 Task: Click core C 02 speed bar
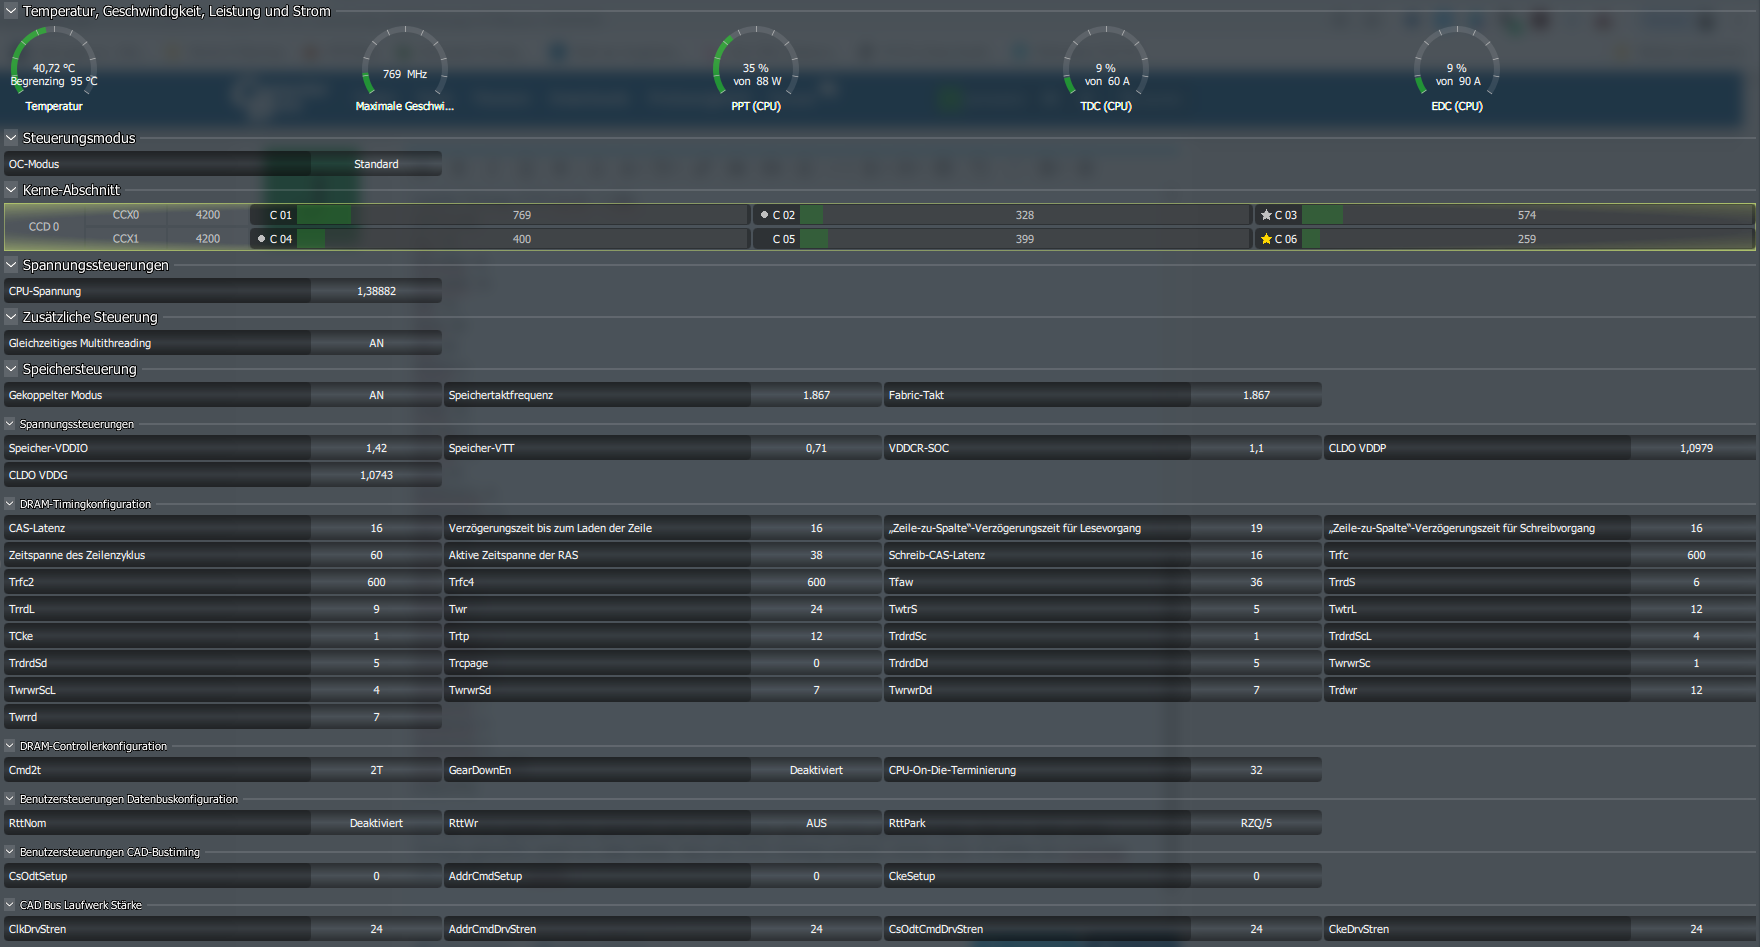click(x=1025, y=215)
